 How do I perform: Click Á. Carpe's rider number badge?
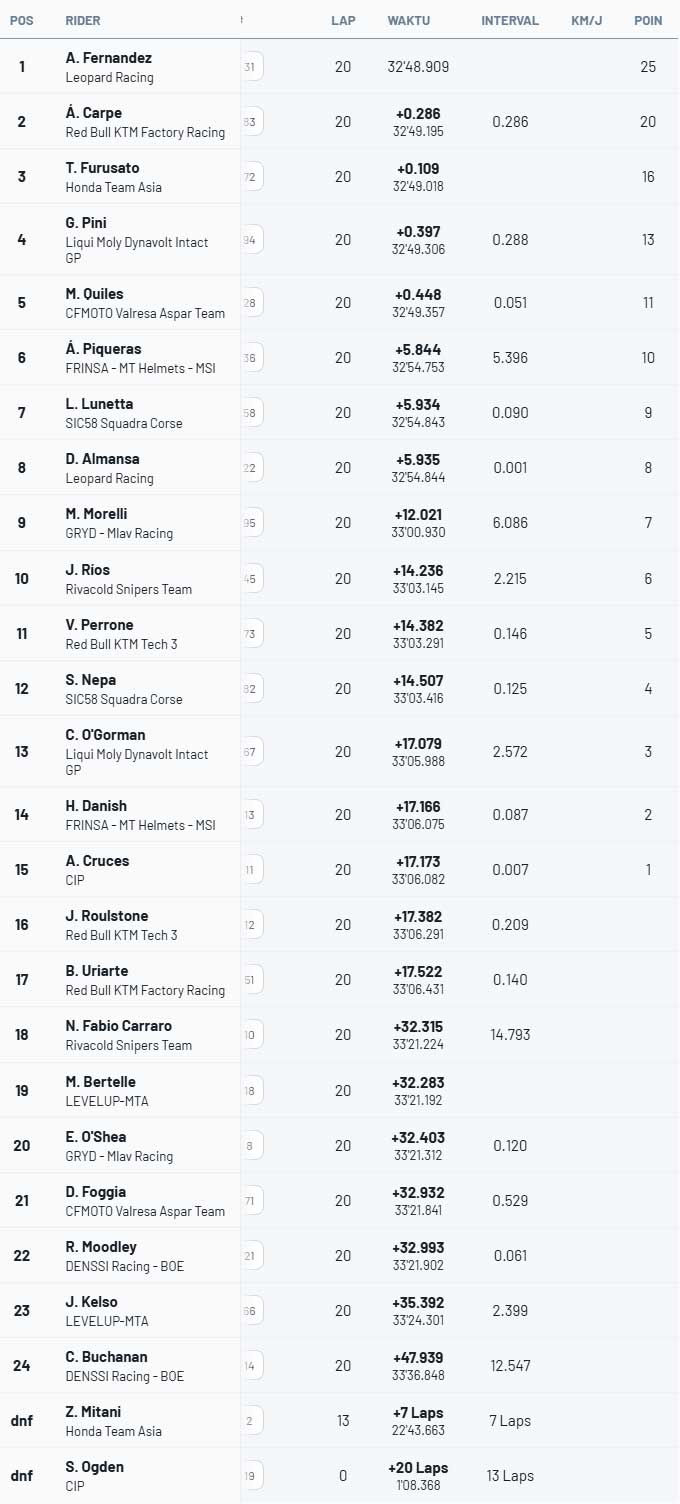(250, 122)
